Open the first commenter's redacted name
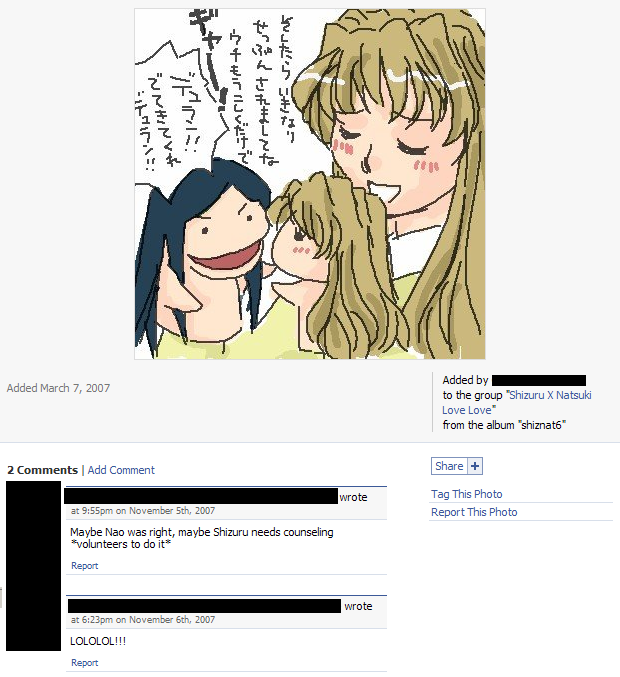 201,496
